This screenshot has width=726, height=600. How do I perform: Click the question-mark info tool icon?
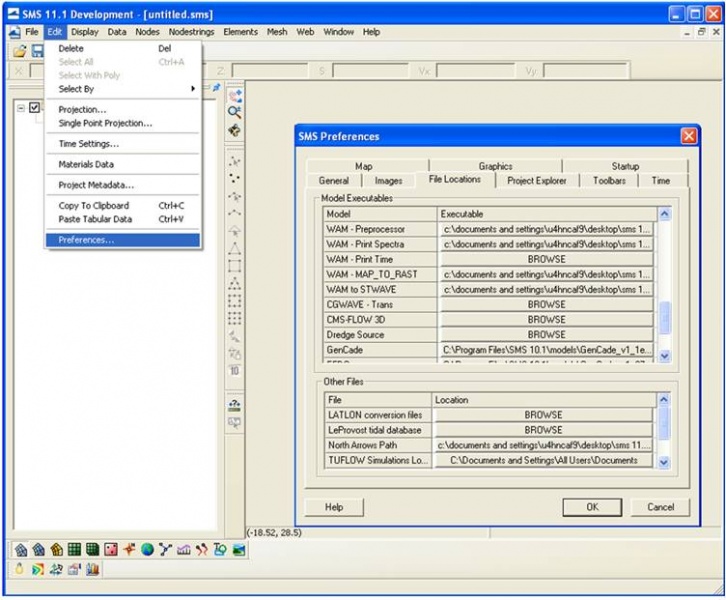point(235,405)
